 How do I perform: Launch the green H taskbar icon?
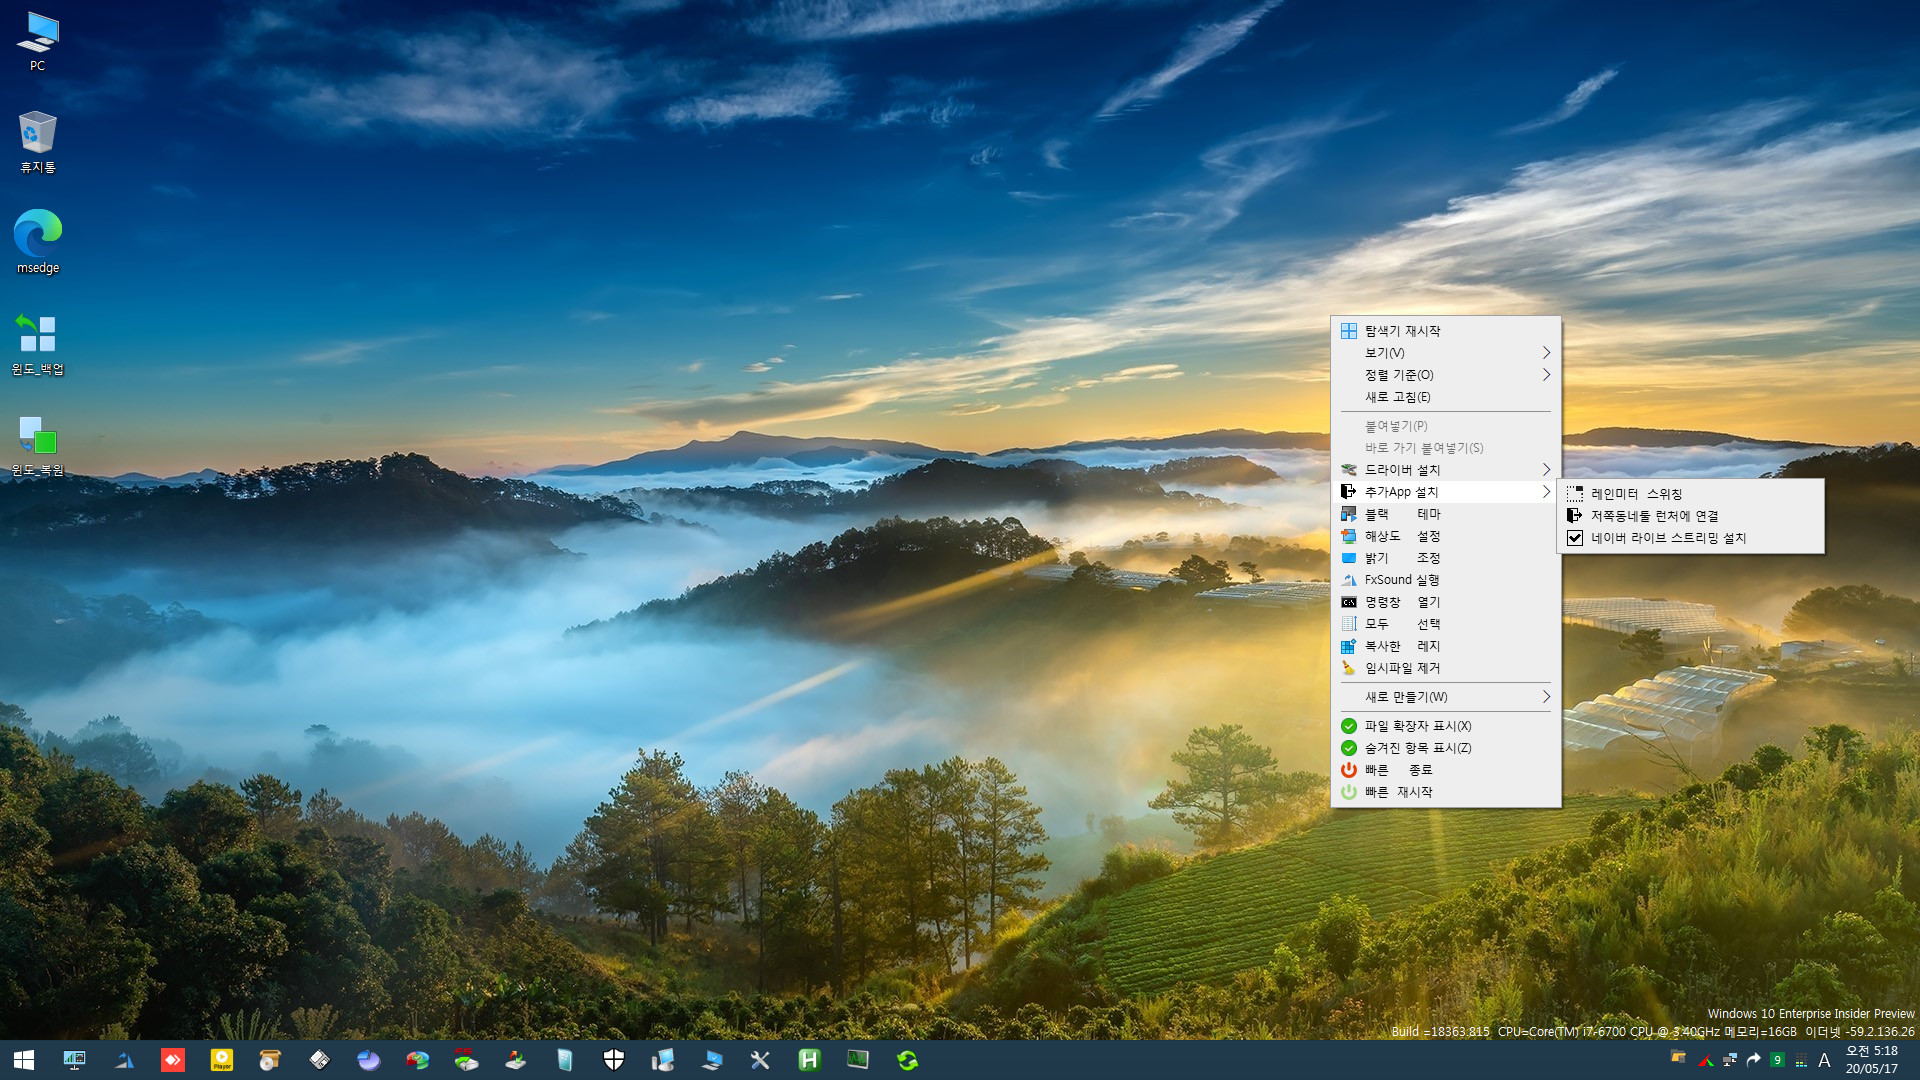pos(809,1060)
